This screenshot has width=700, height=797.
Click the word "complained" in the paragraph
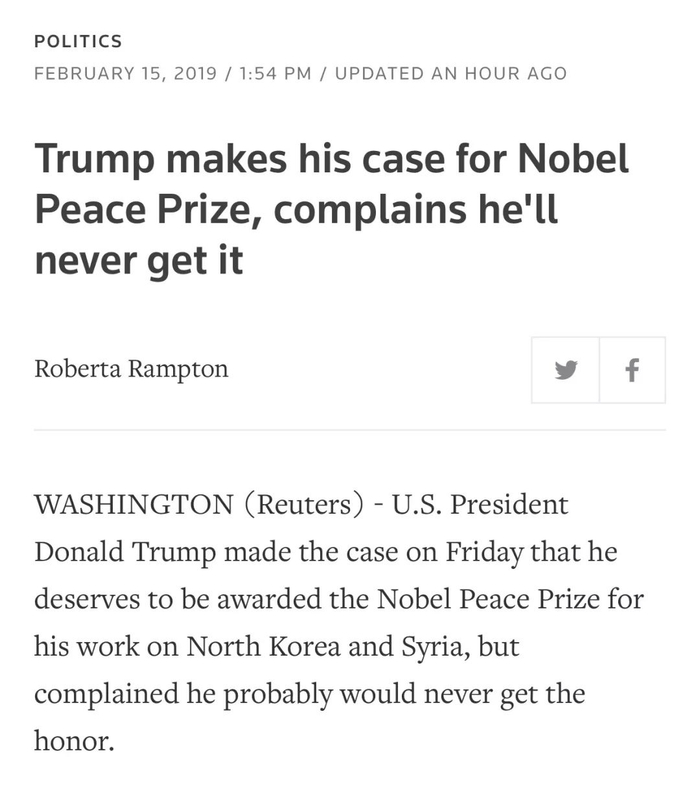(112, 694)
